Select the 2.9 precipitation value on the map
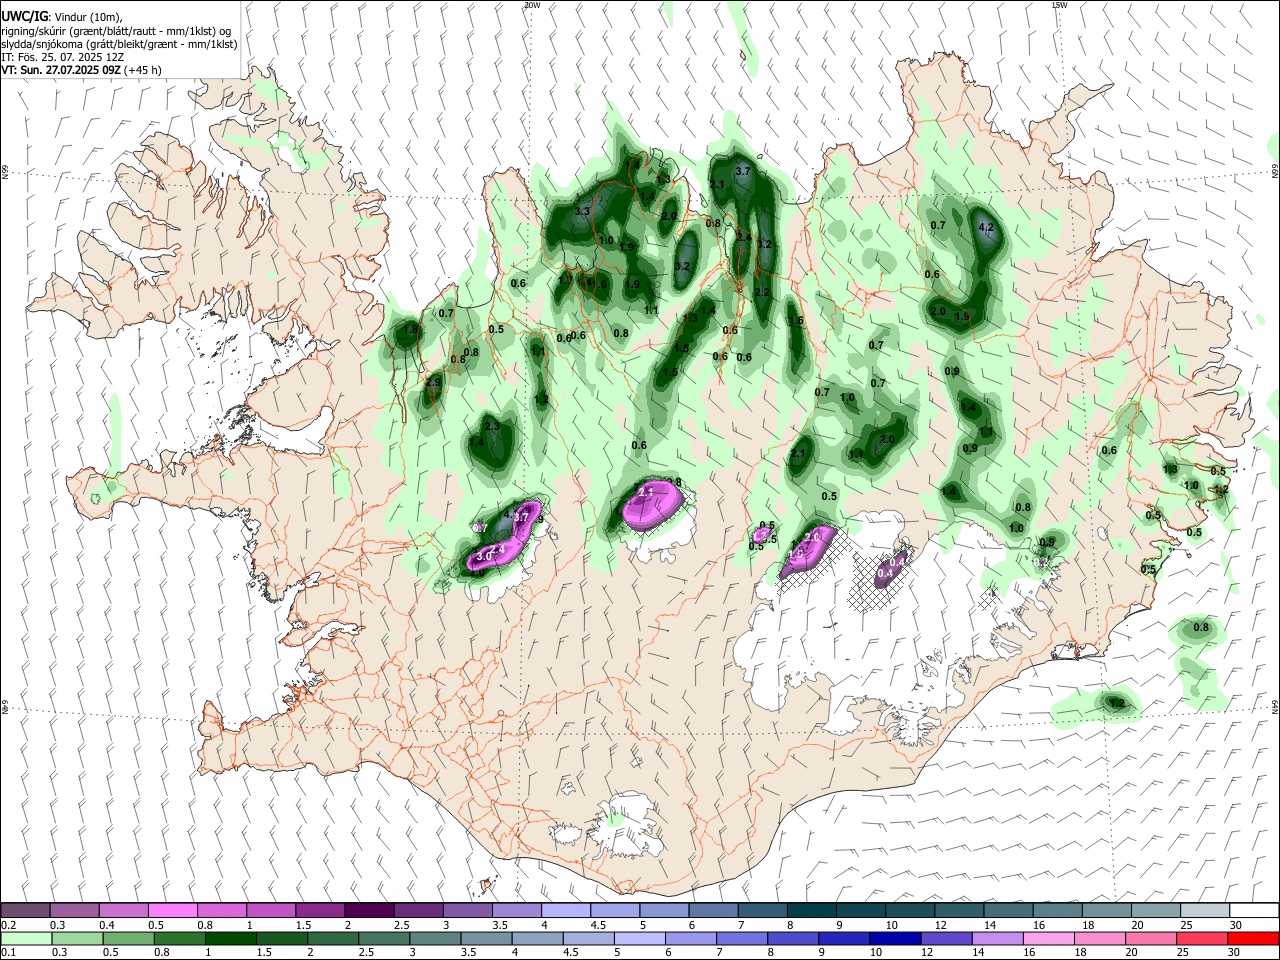This screenshot has height=960, width=1280. (433, 382)
